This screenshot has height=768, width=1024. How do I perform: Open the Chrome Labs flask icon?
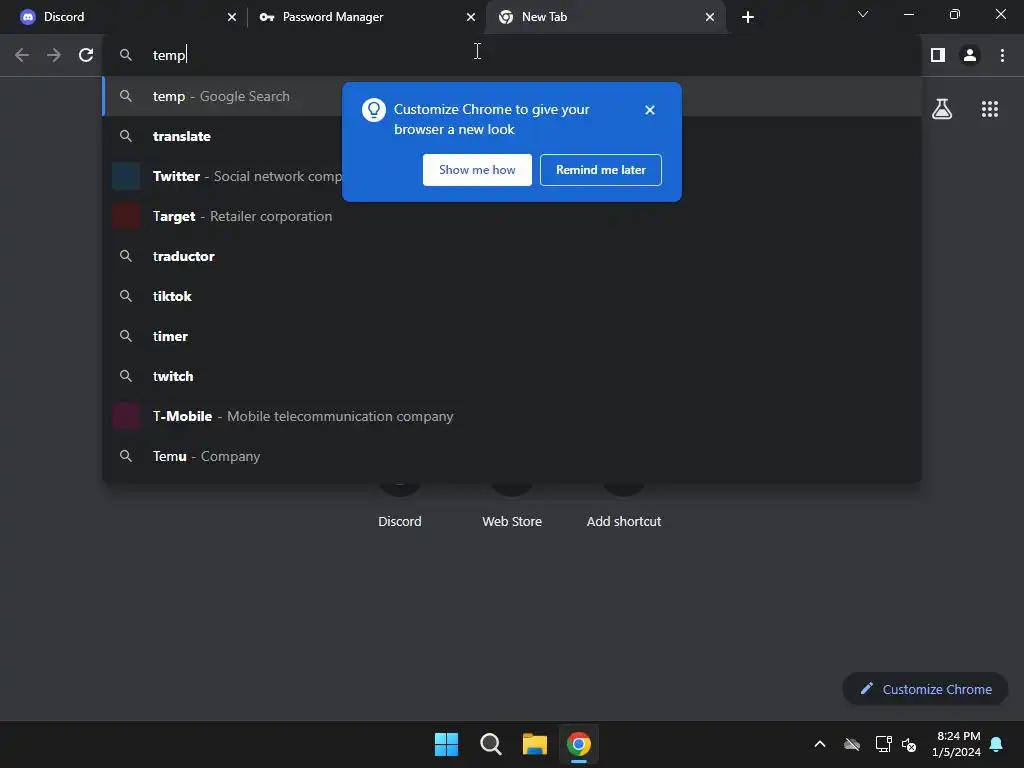point(942,108)
